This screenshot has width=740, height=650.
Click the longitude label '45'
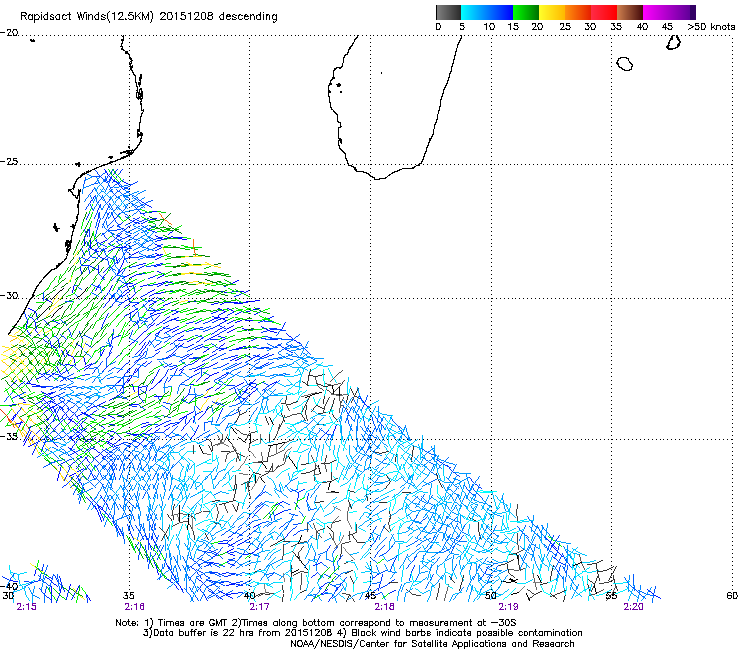pos(370,596)
